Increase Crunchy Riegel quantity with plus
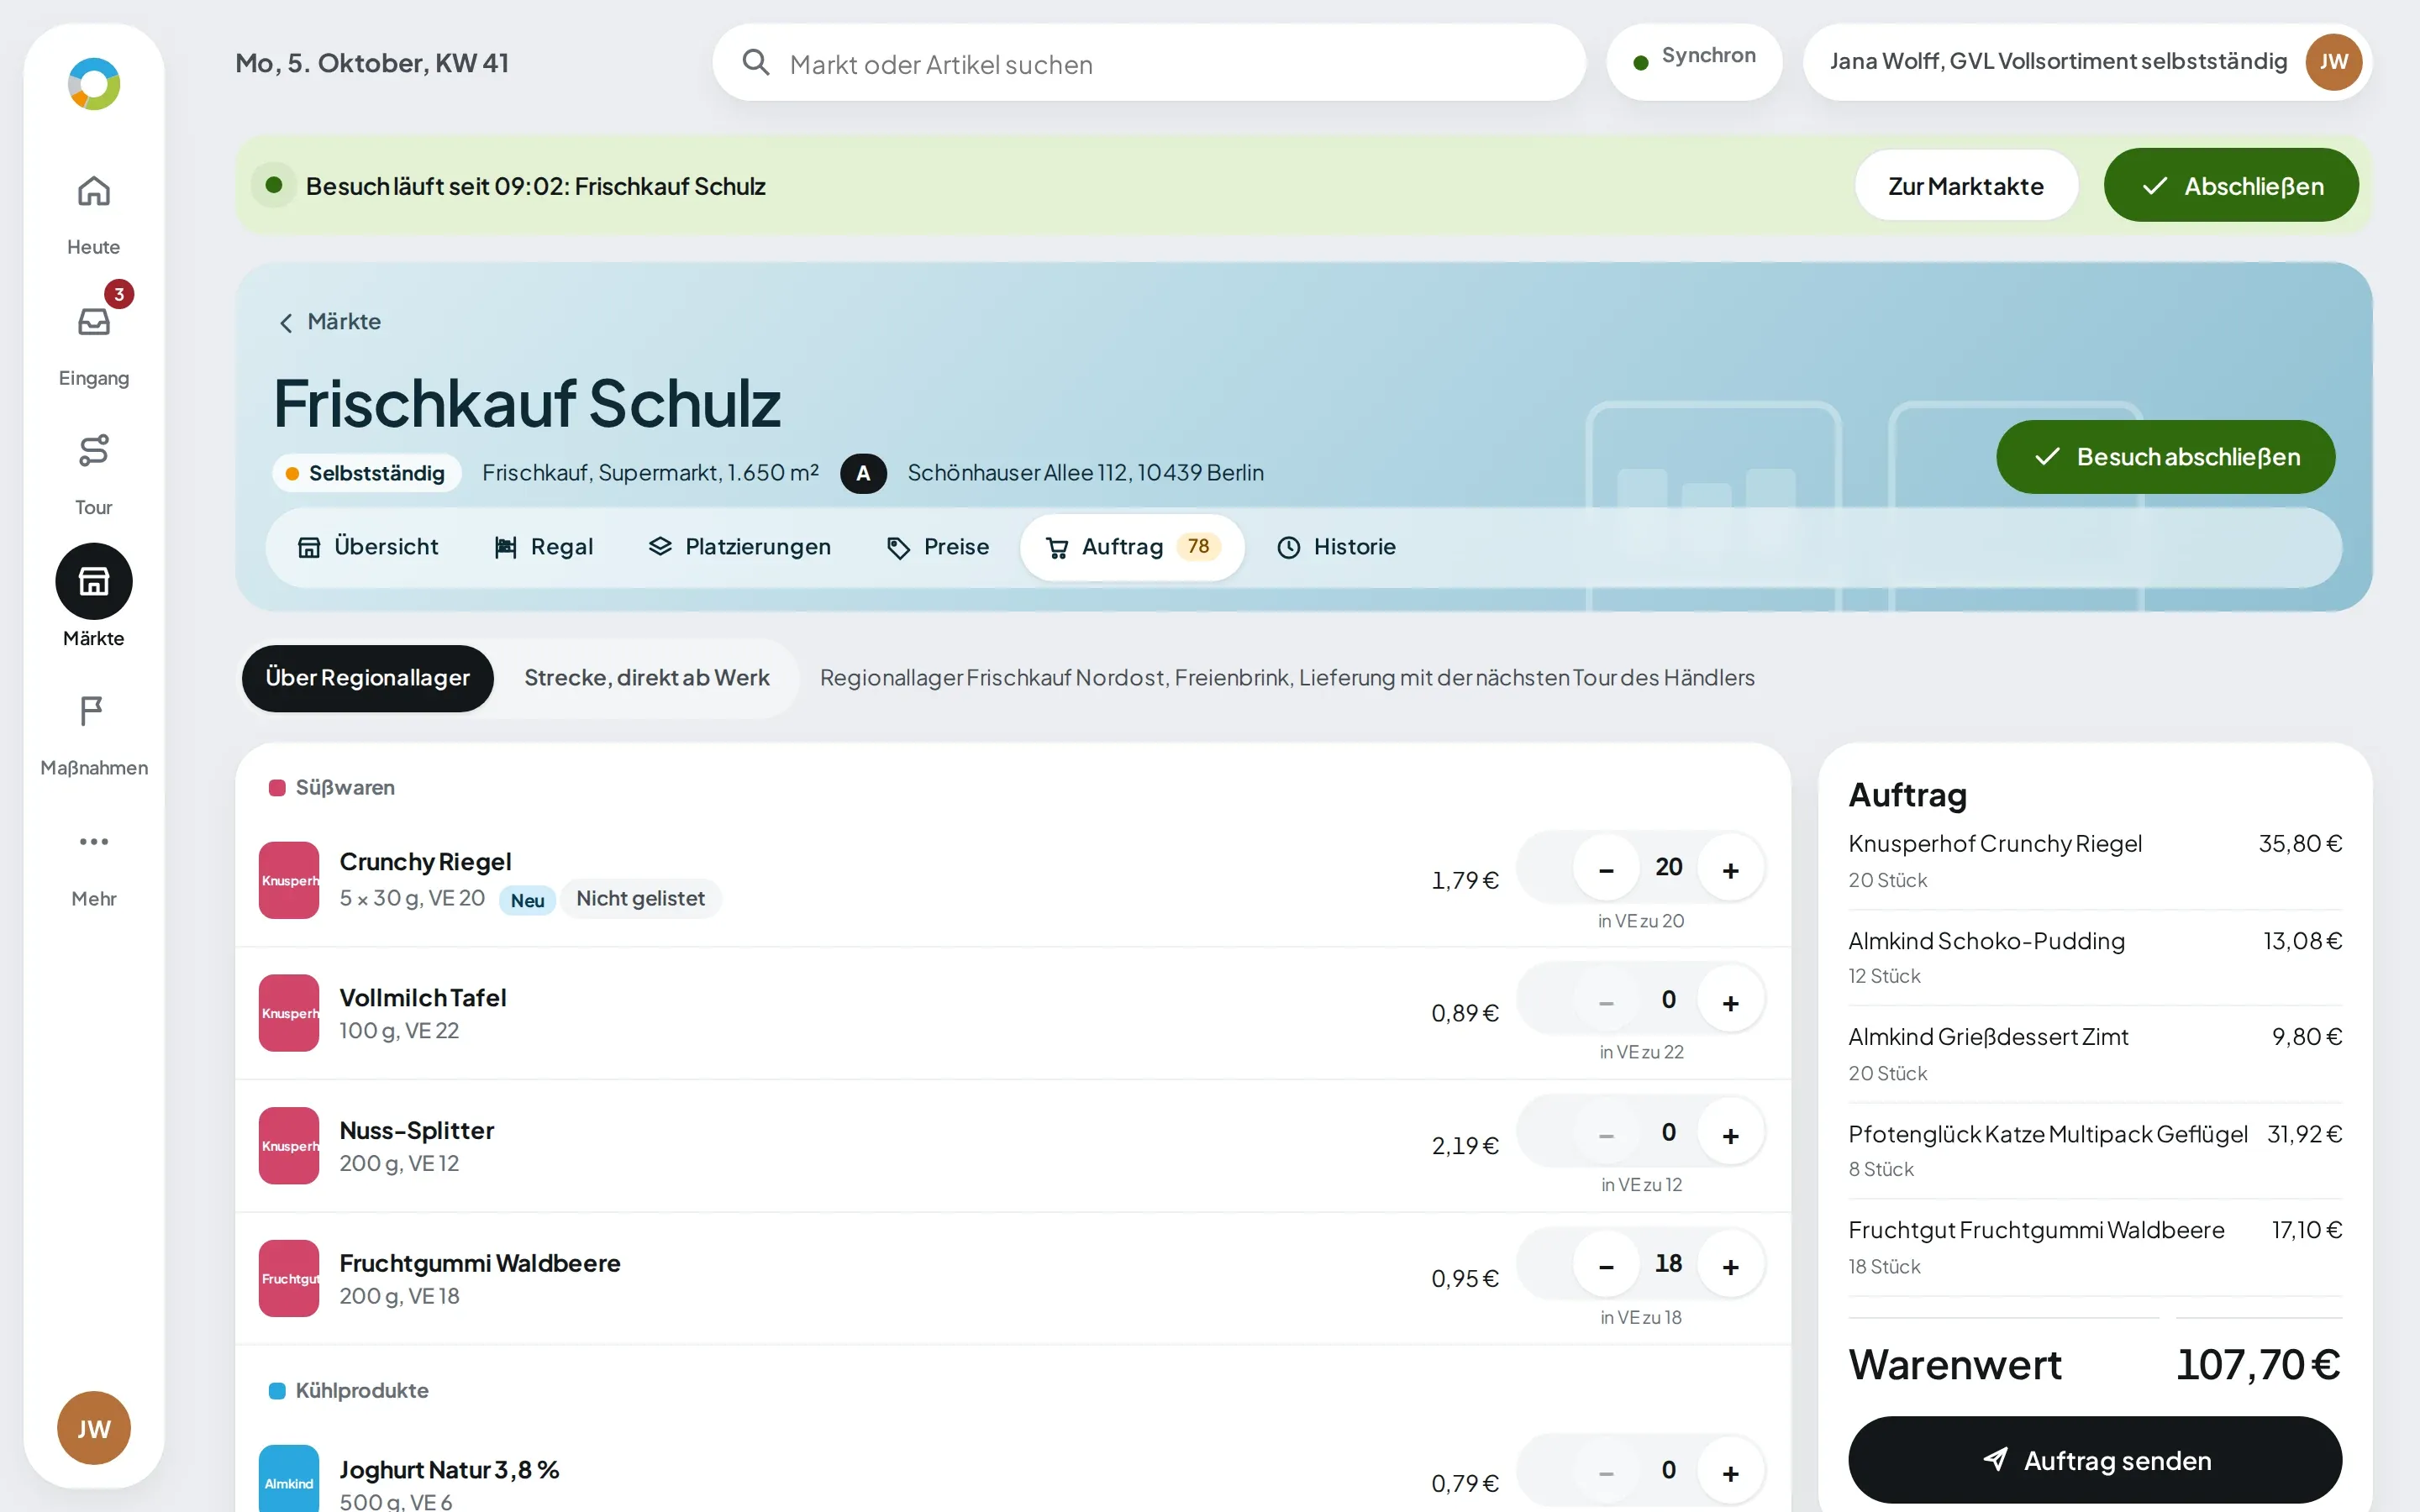 pyautogui.click(x=1730, y=868)
